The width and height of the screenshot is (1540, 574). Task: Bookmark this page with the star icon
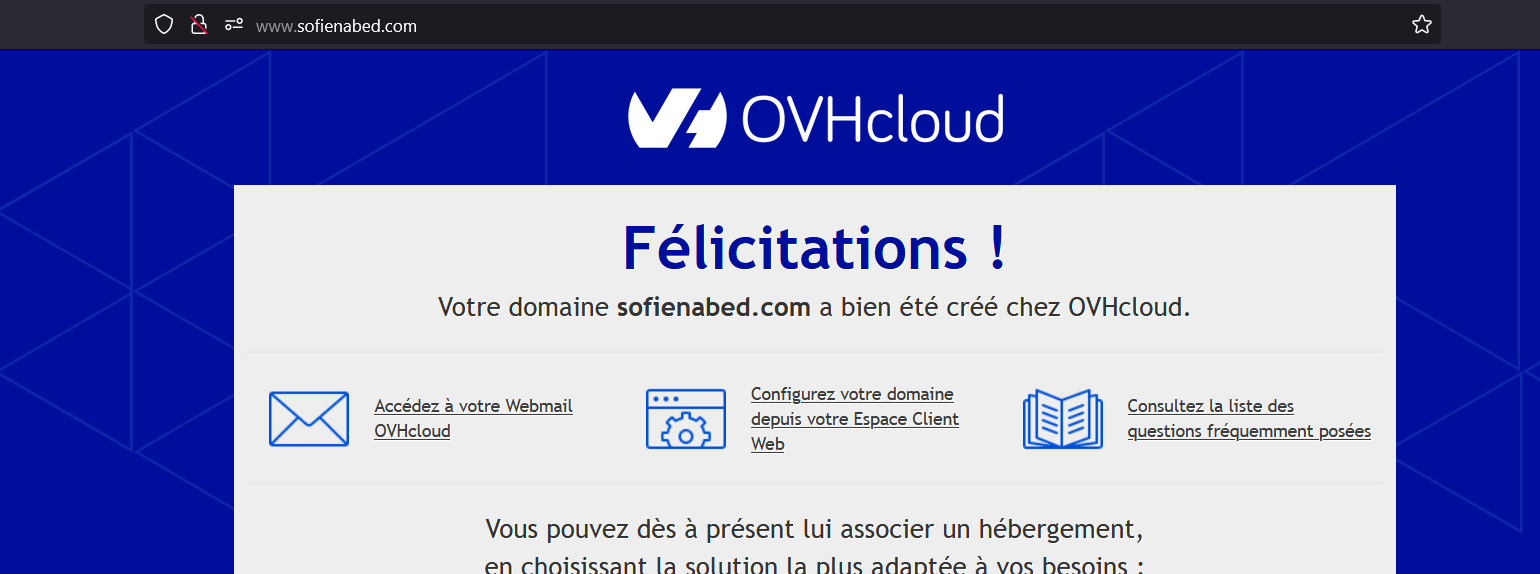(x=1421, y=25)
